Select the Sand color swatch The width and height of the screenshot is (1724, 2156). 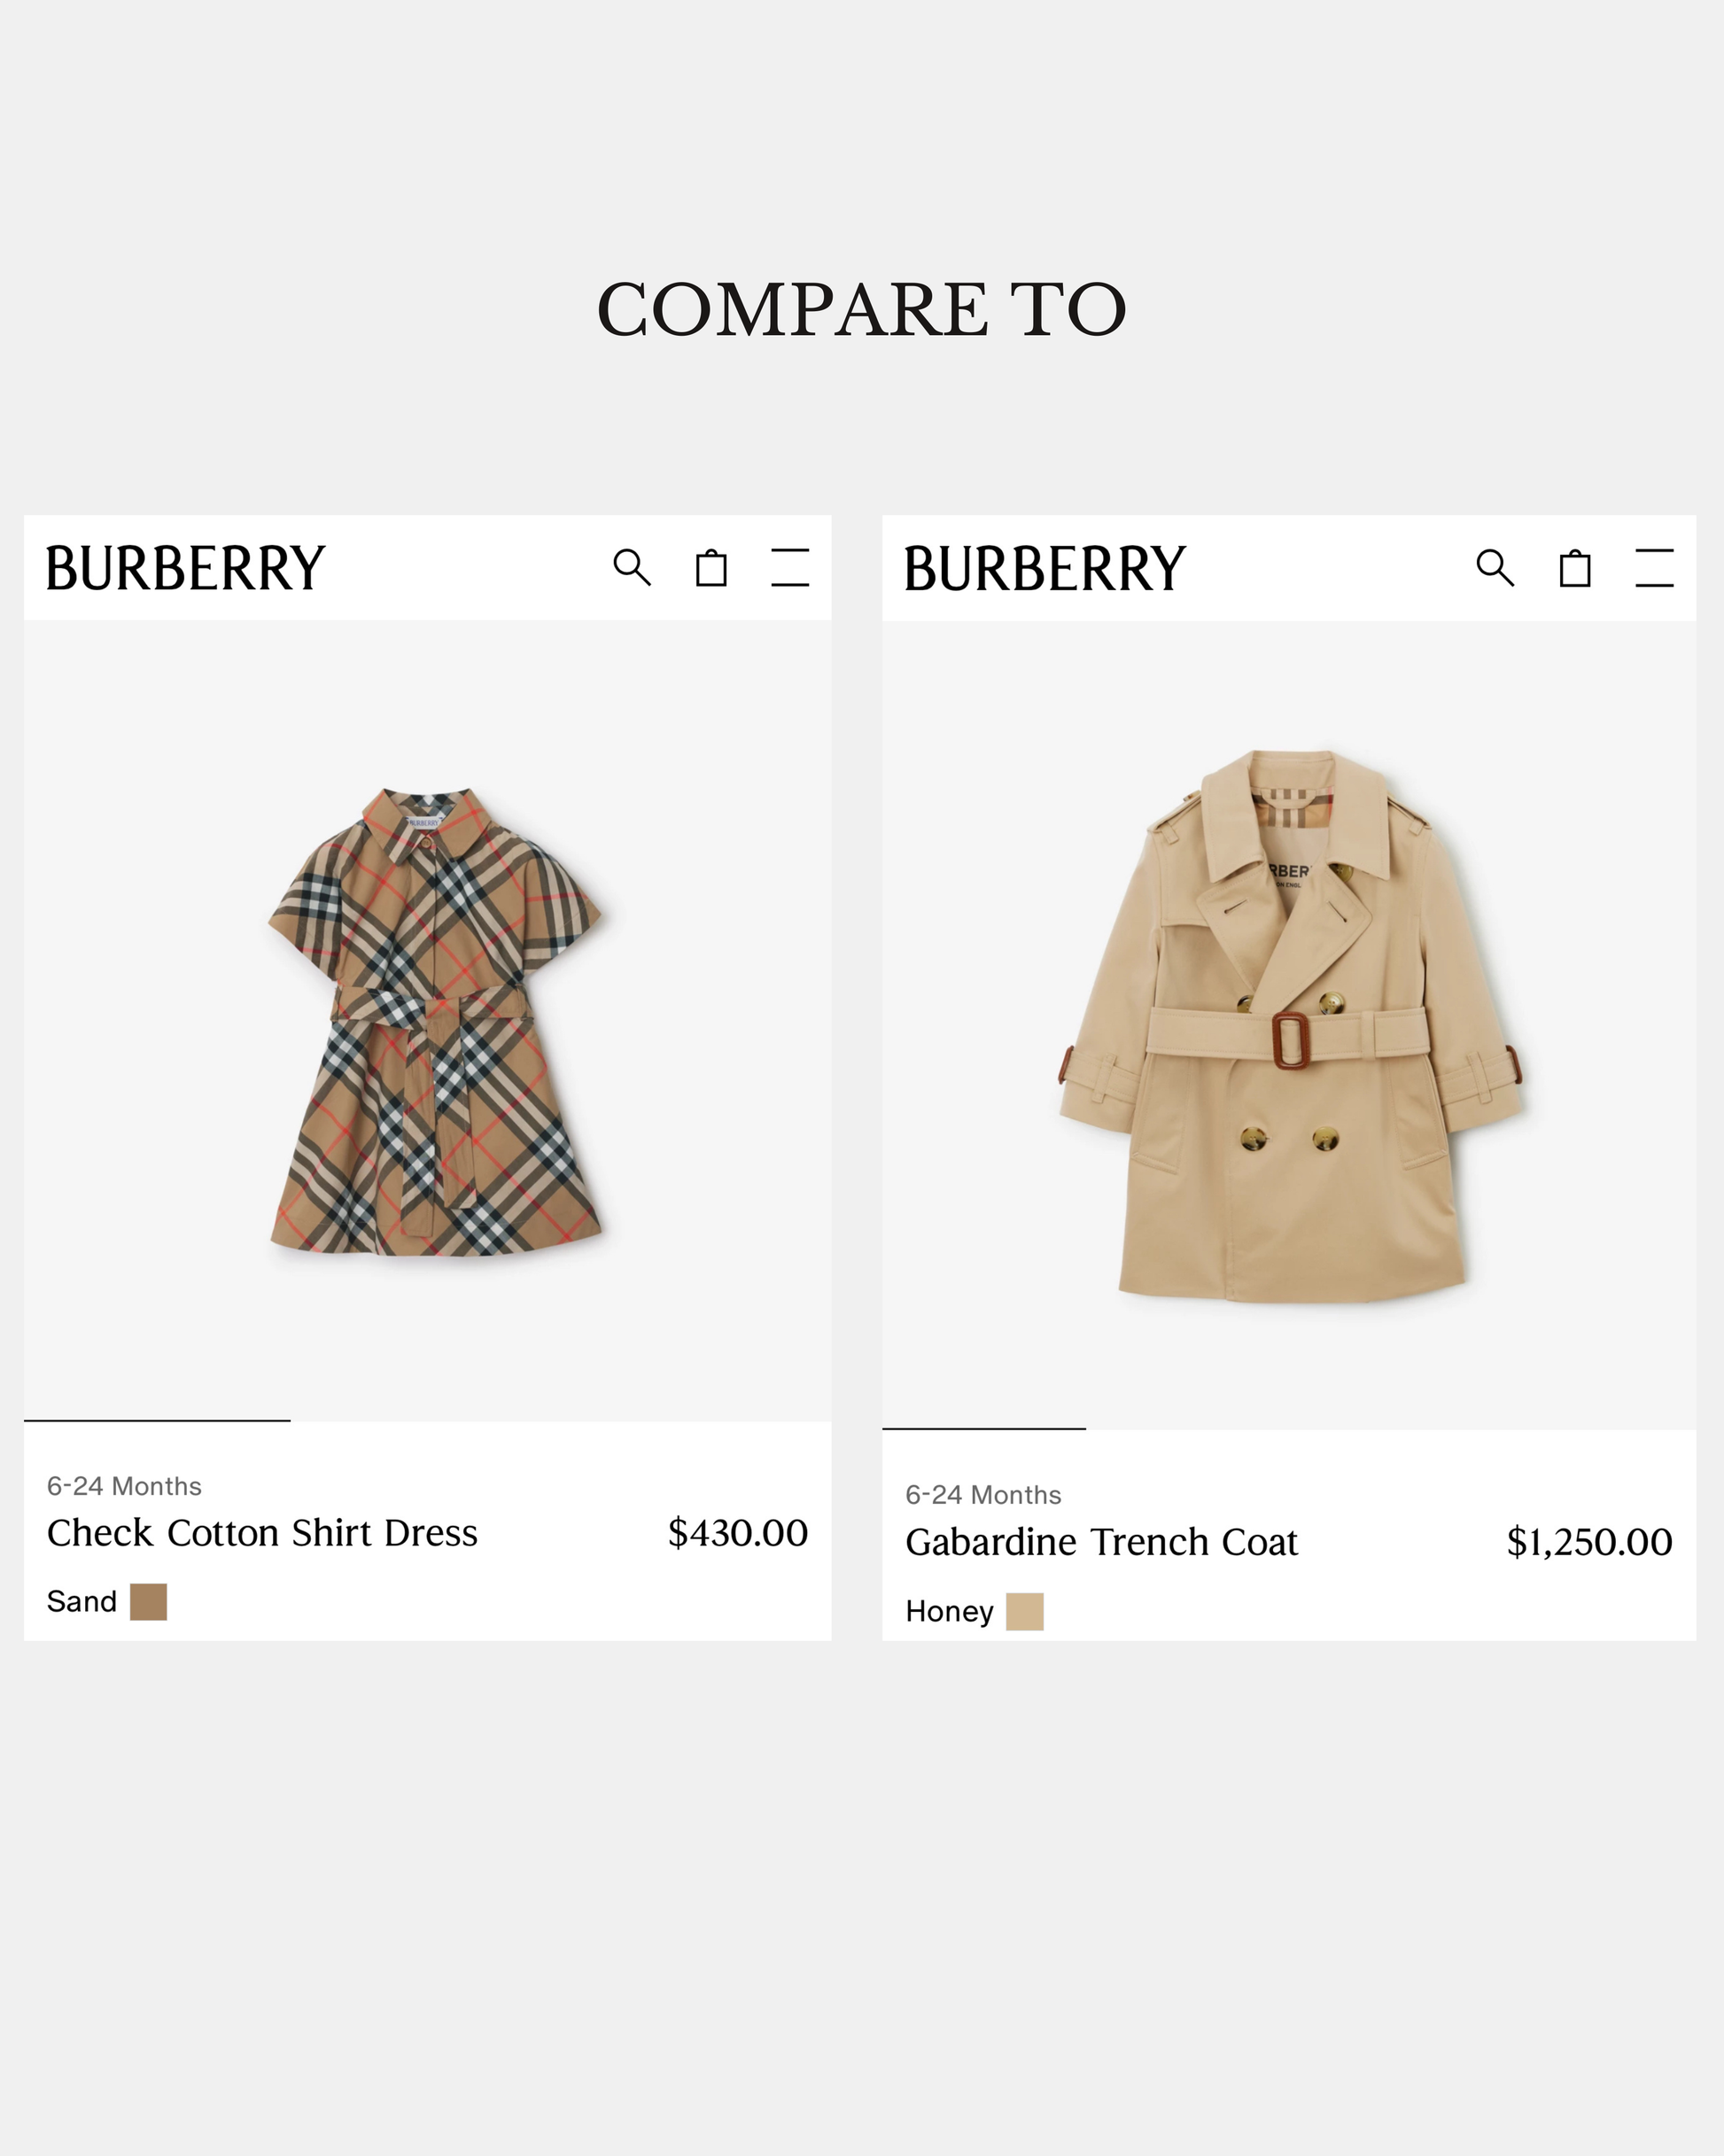pyautogui.click(x=148, y=1601)
